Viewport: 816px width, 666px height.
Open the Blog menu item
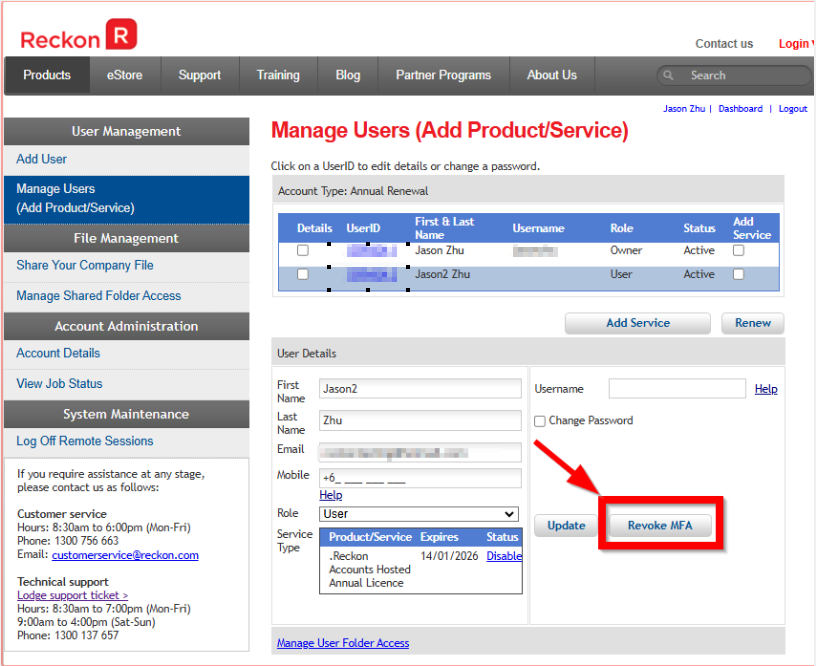(348, 75)
